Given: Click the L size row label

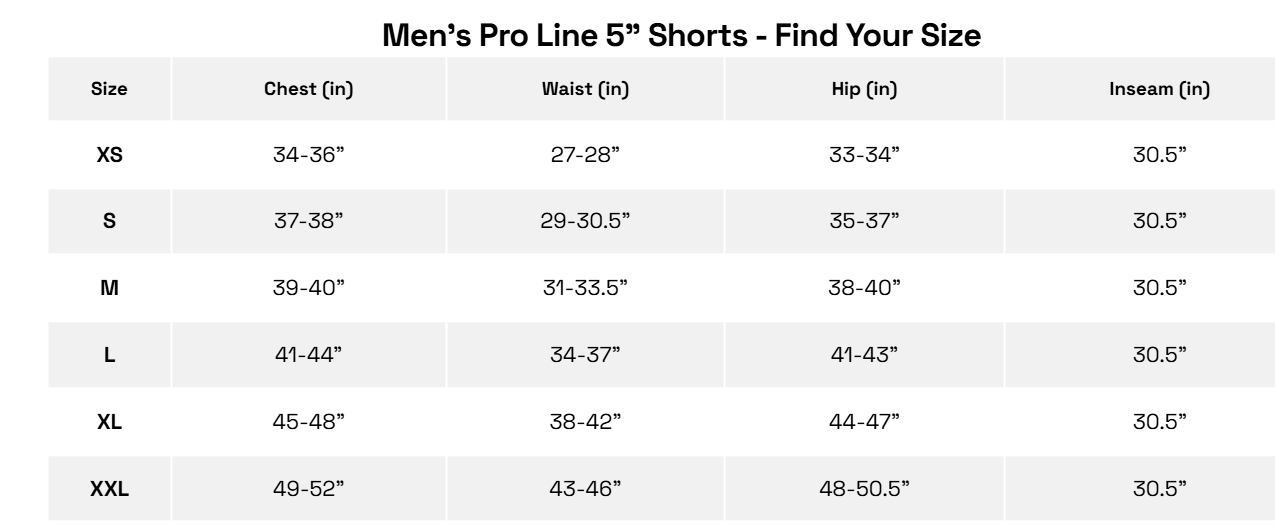Looking at the screenshot, I should [x=109, y=355].
